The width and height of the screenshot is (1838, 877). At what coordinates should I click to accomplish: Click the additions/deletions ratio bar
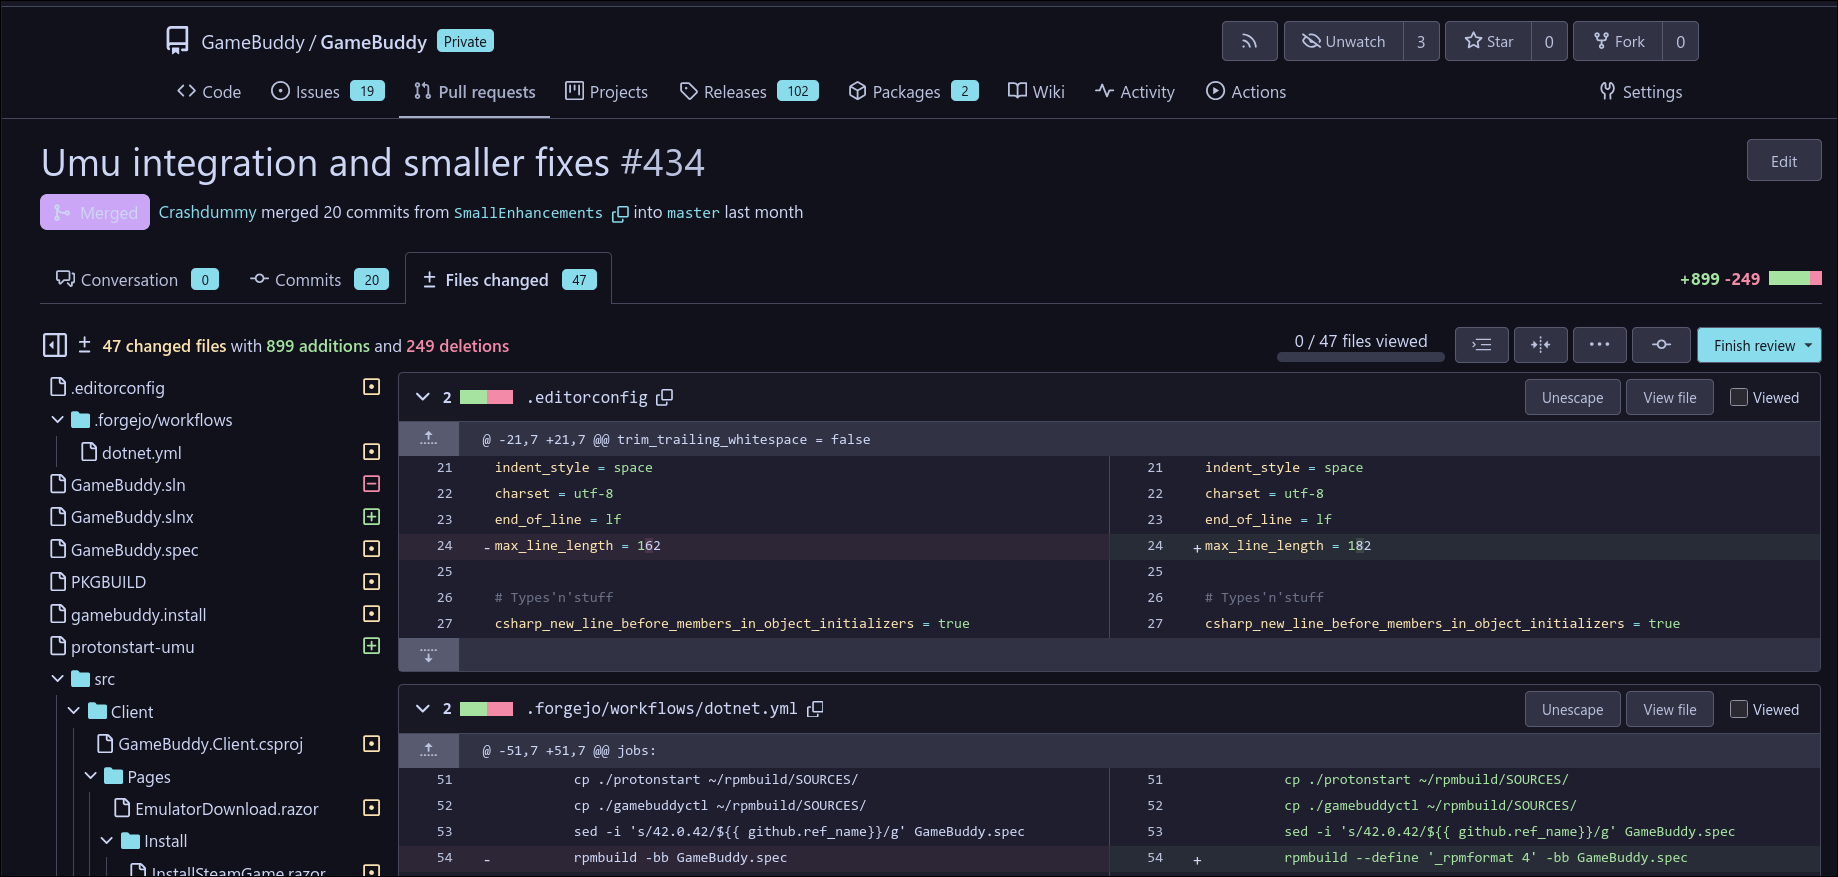click(1795, 279)
